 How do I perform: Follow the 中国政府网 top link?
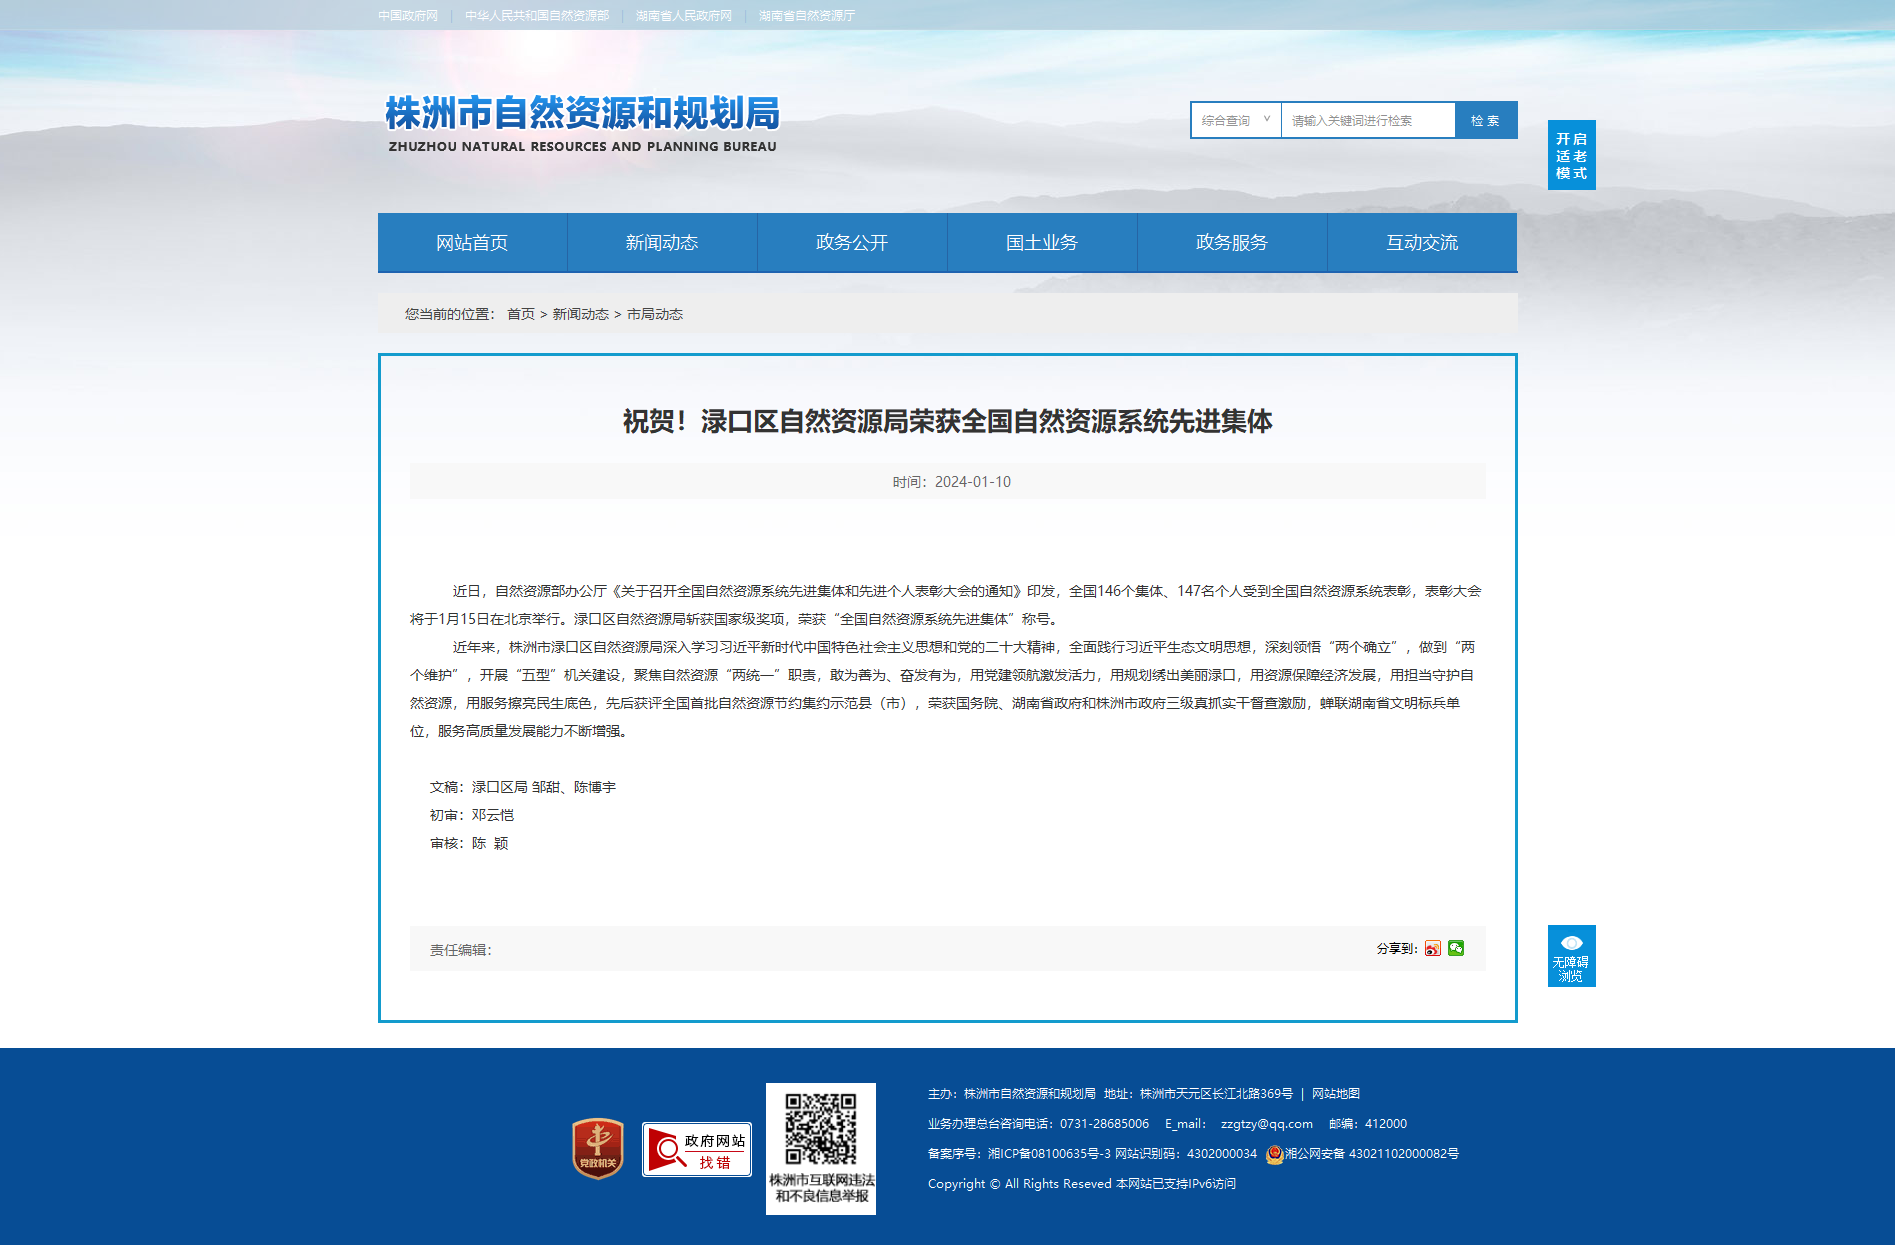(x=408, y=16)
